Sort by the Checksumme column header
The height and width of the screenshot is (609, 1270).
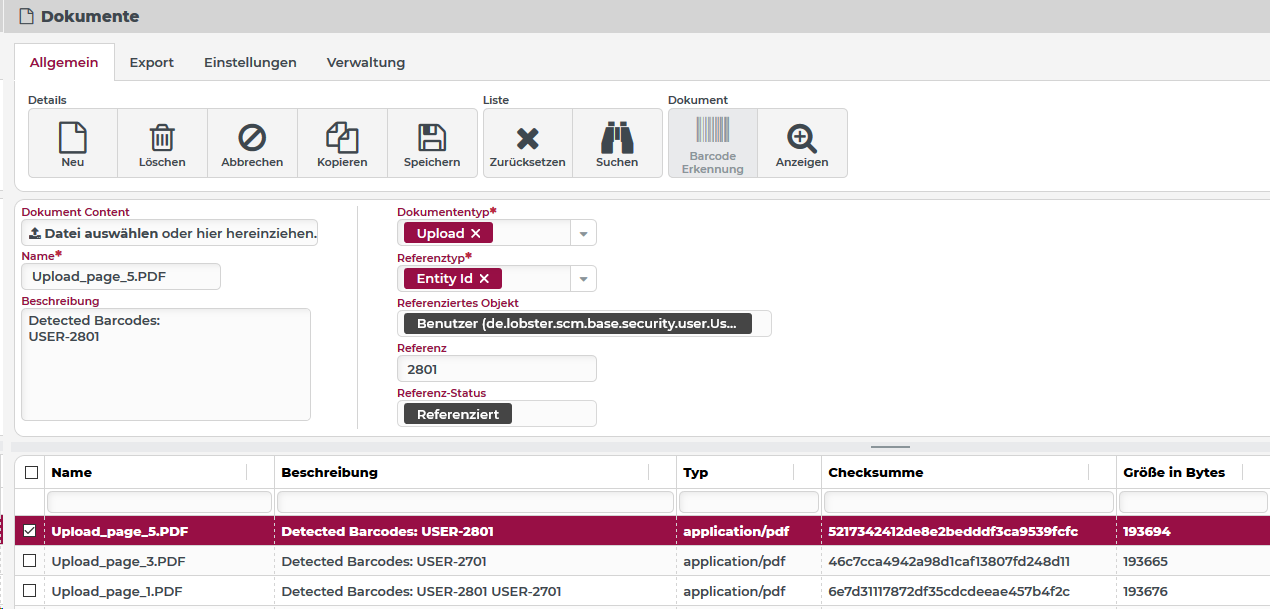[876, 472]
